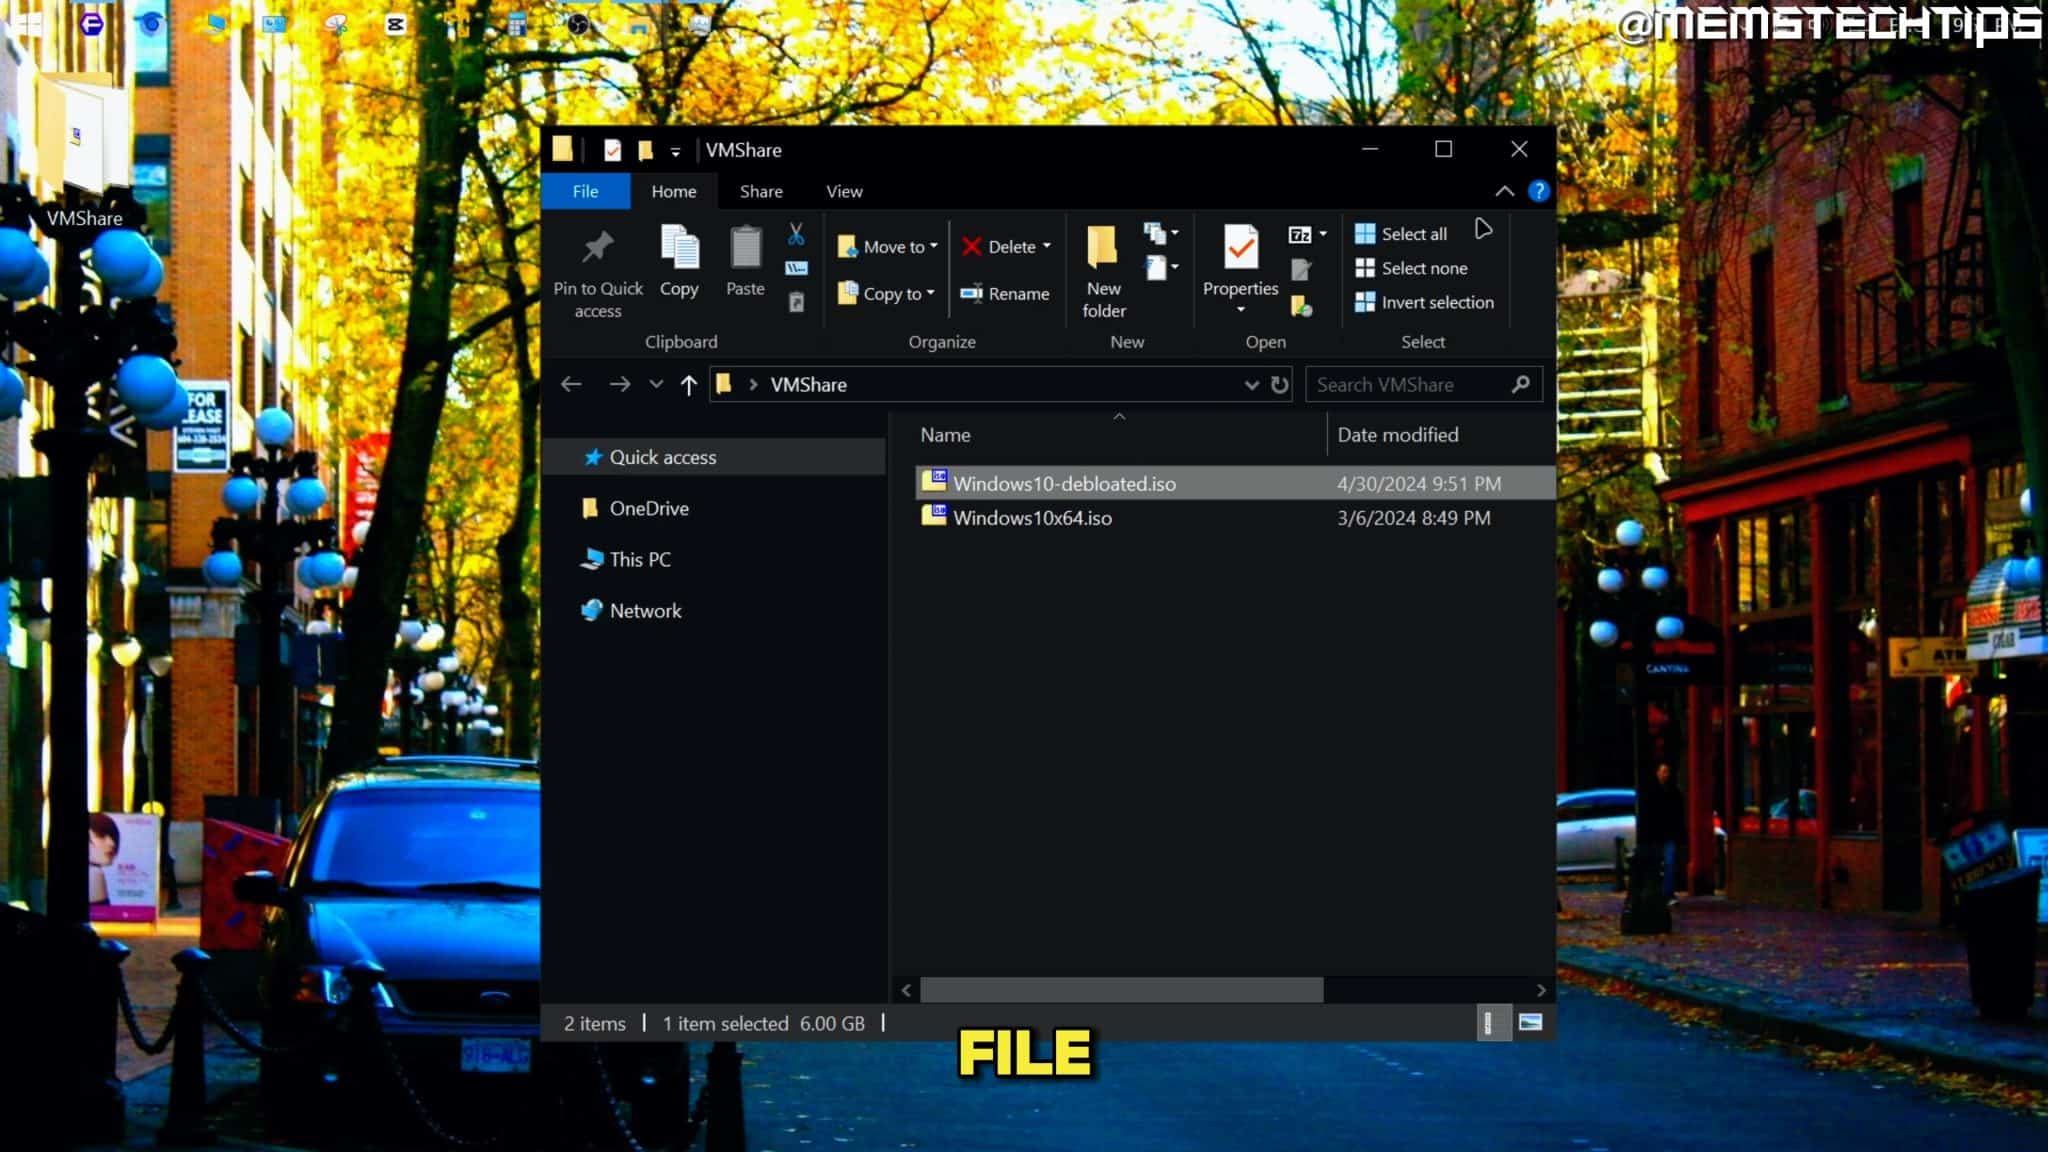This screenshot has width=2048, height=1152.
Task: Select This PC in navigation pane
Action: coord(640,559)
